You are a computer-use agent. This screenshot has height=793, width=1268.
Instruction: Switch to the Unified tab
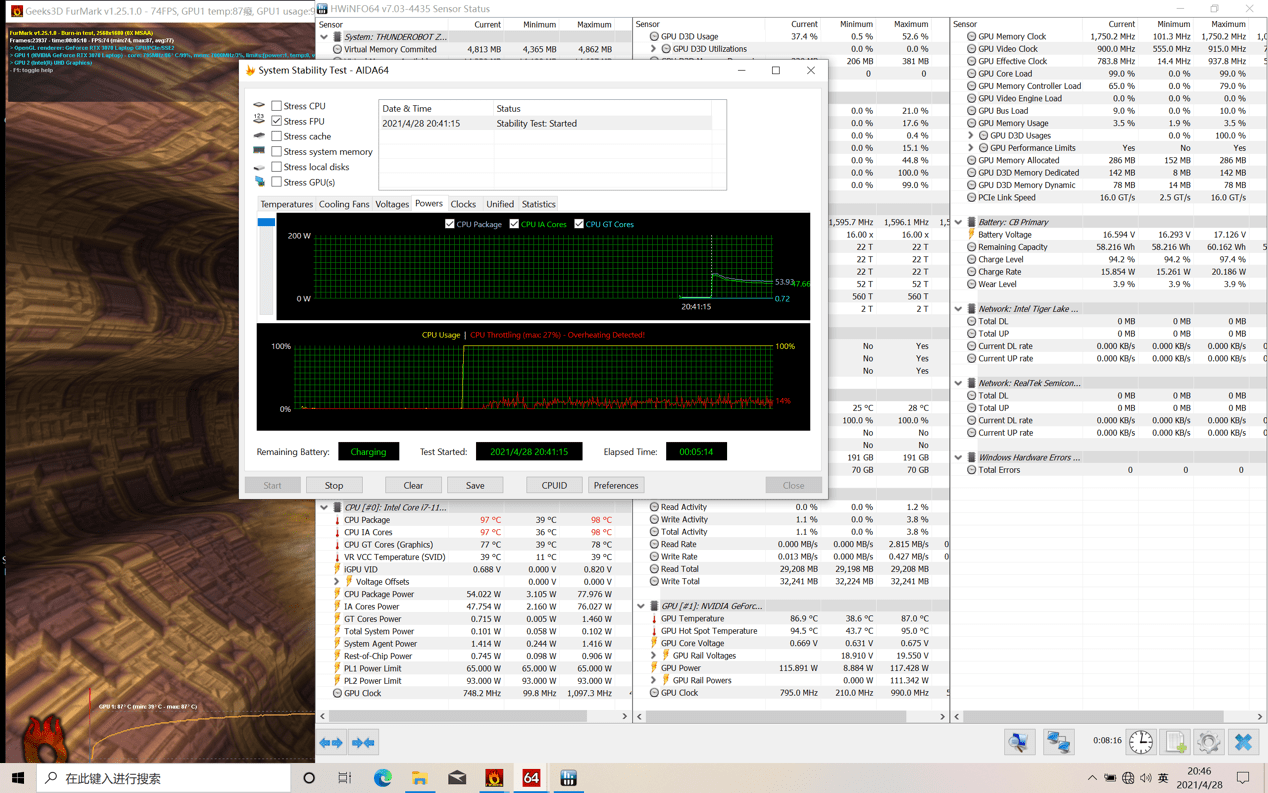500,204
